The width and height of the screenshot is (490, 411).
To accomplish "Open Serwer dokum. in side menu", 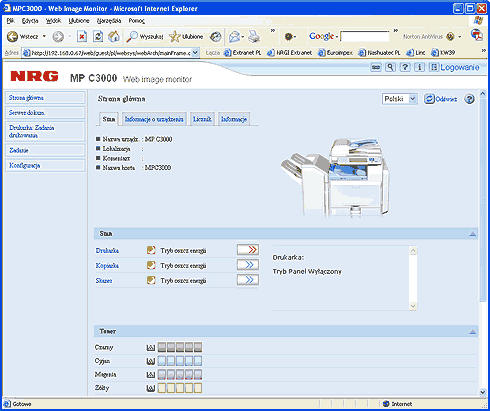I will point(45,113).
